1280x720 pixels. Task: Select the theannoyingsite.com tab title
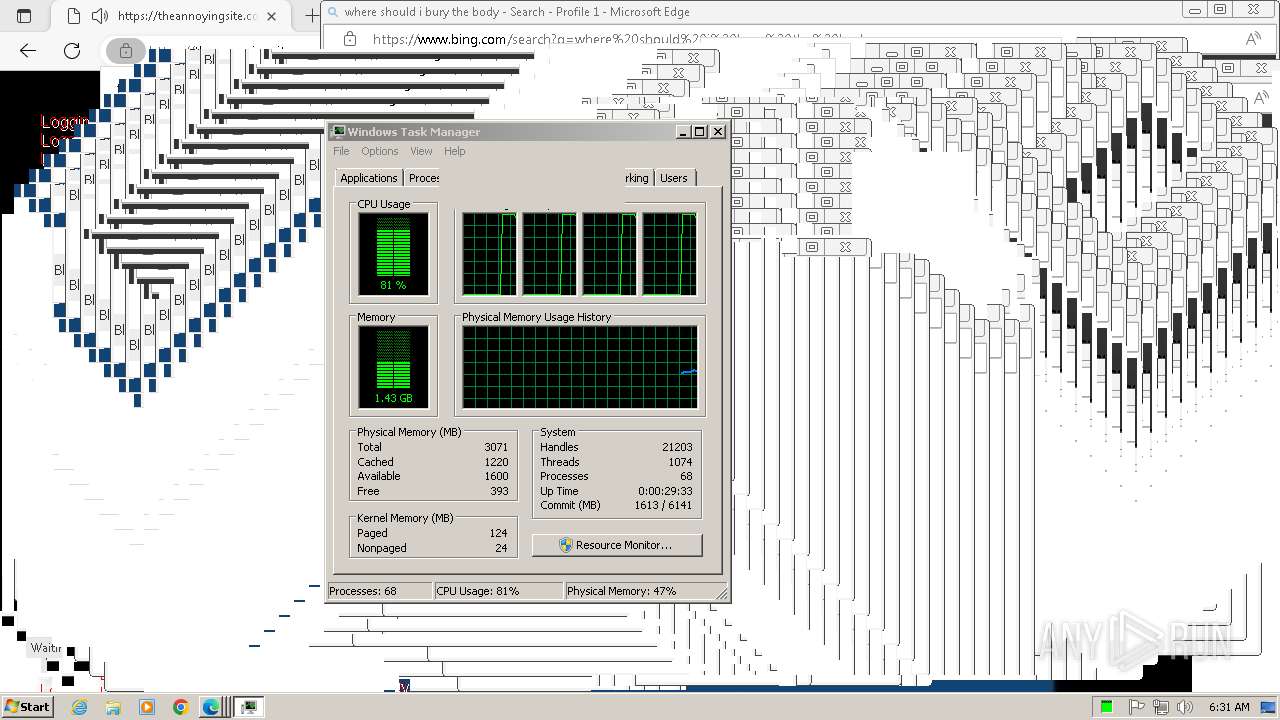(x=187, y=16)
